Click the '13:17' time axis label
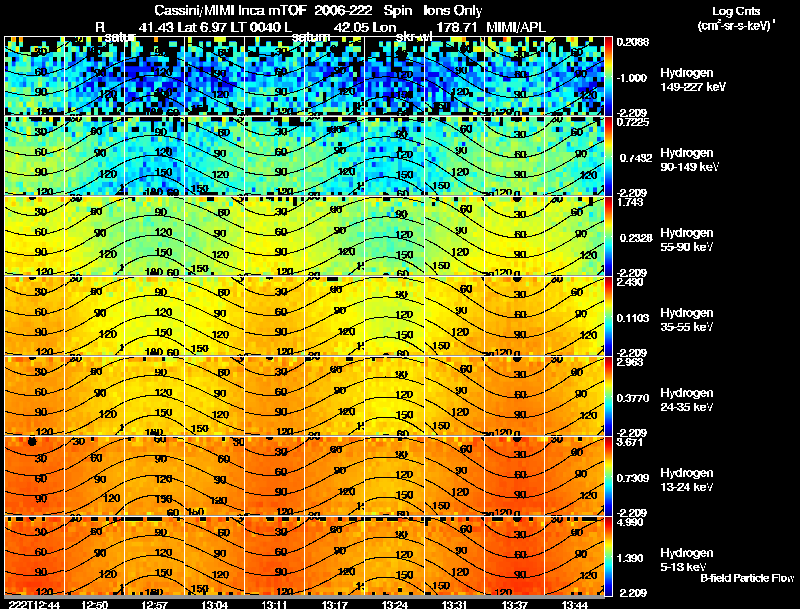This screenshot has height=609, width=800. pyautogui.click(x=335, y=605)
